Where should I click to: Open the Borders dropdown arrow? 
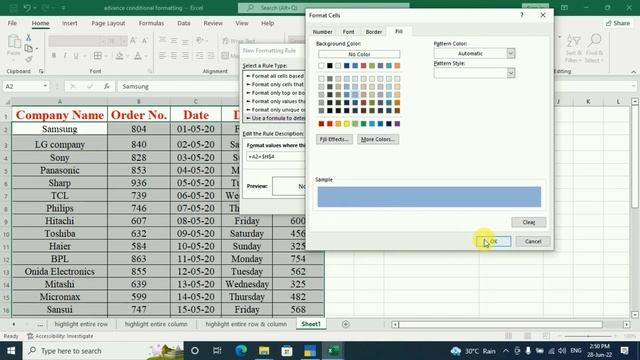106,56
